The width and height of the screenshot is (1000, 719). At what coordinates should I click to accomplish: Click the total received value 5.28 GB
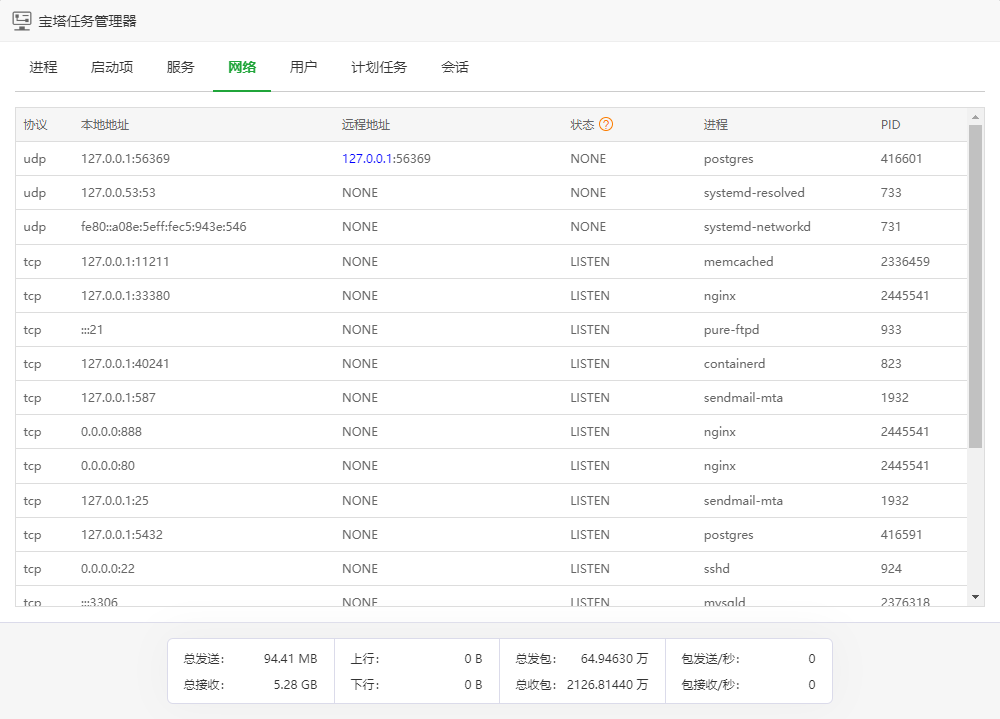pos(295,685)
